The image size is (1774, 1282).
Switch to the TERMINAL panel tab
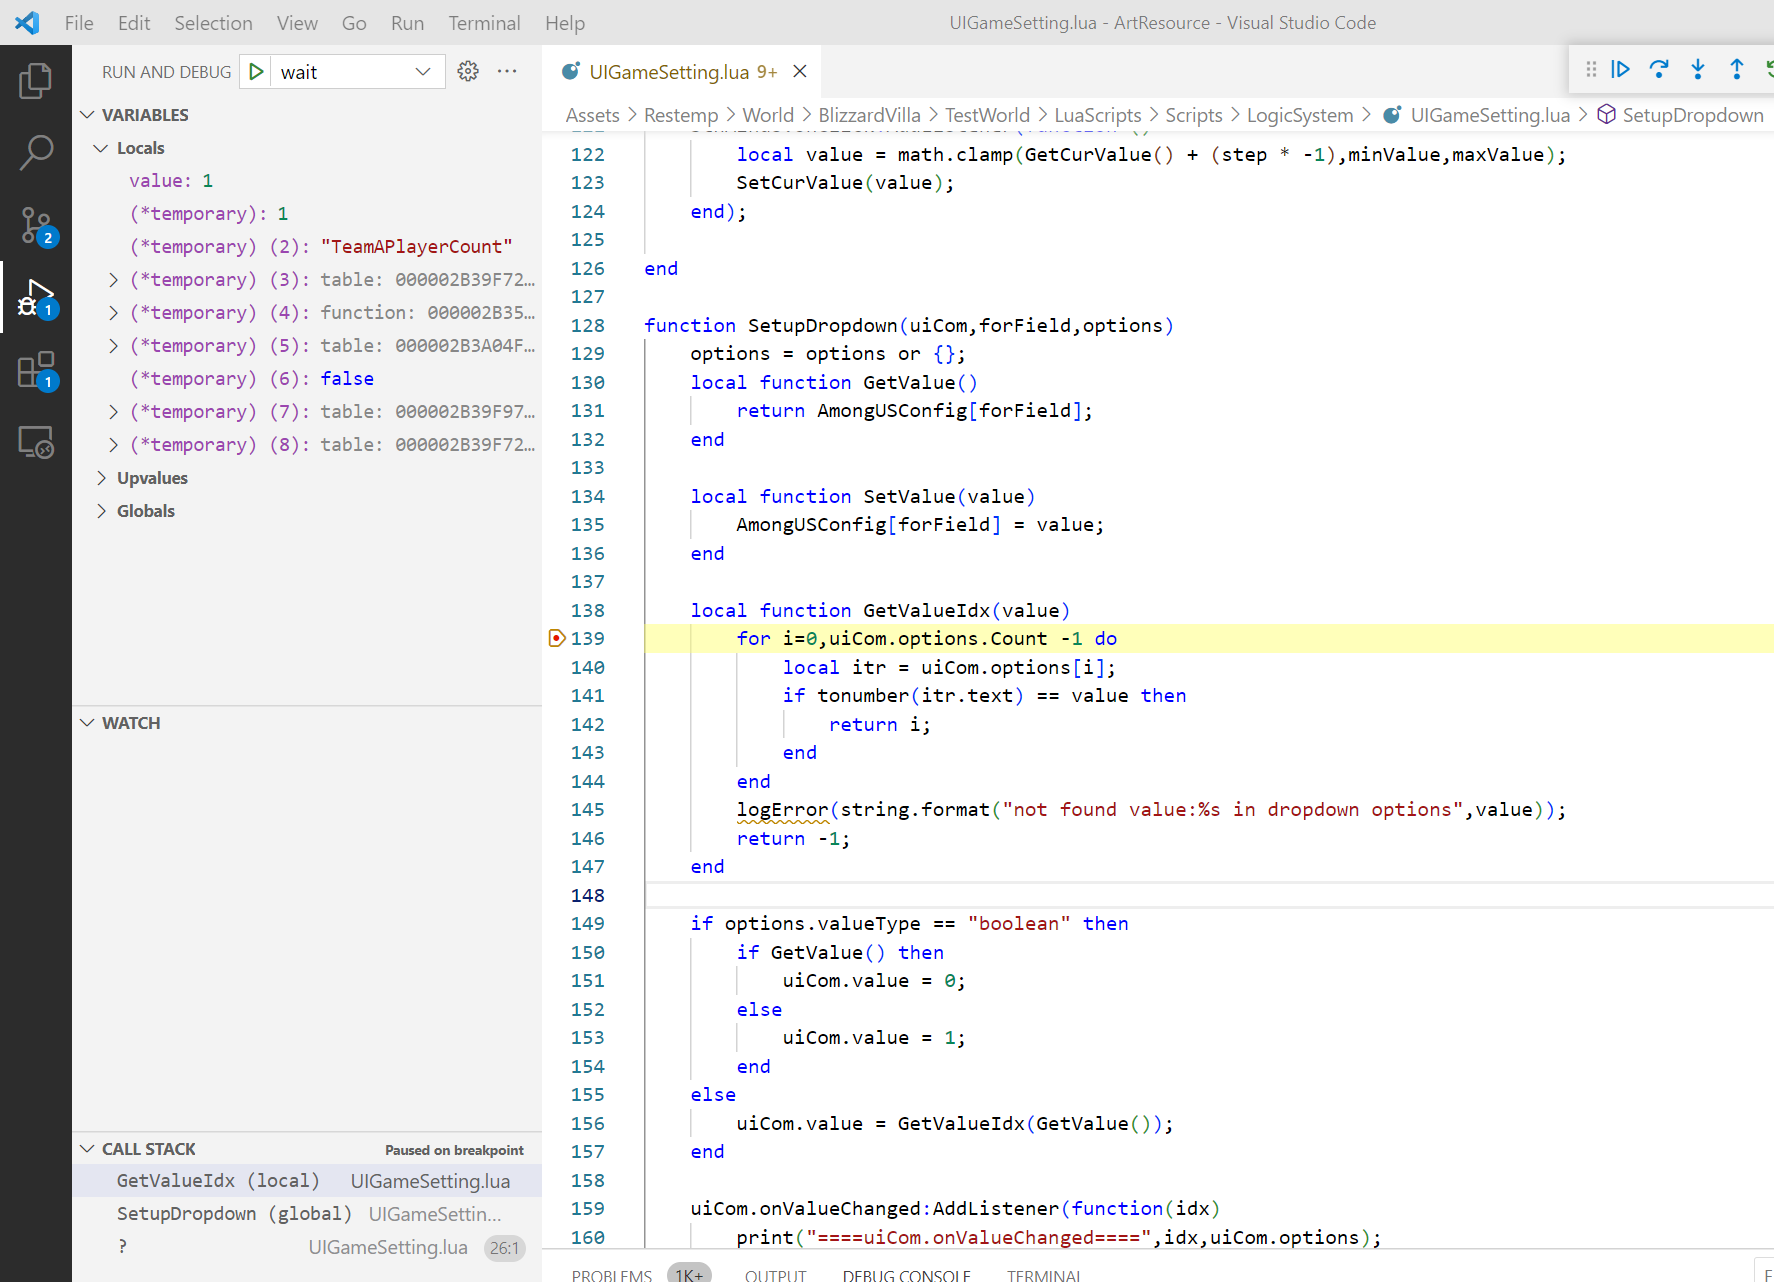[x=1044, y=1275]
